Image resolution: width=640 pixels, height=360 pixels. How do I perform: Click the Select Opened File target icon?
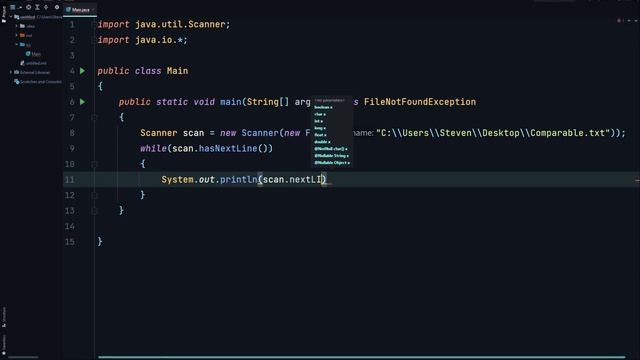pos(29,7)
